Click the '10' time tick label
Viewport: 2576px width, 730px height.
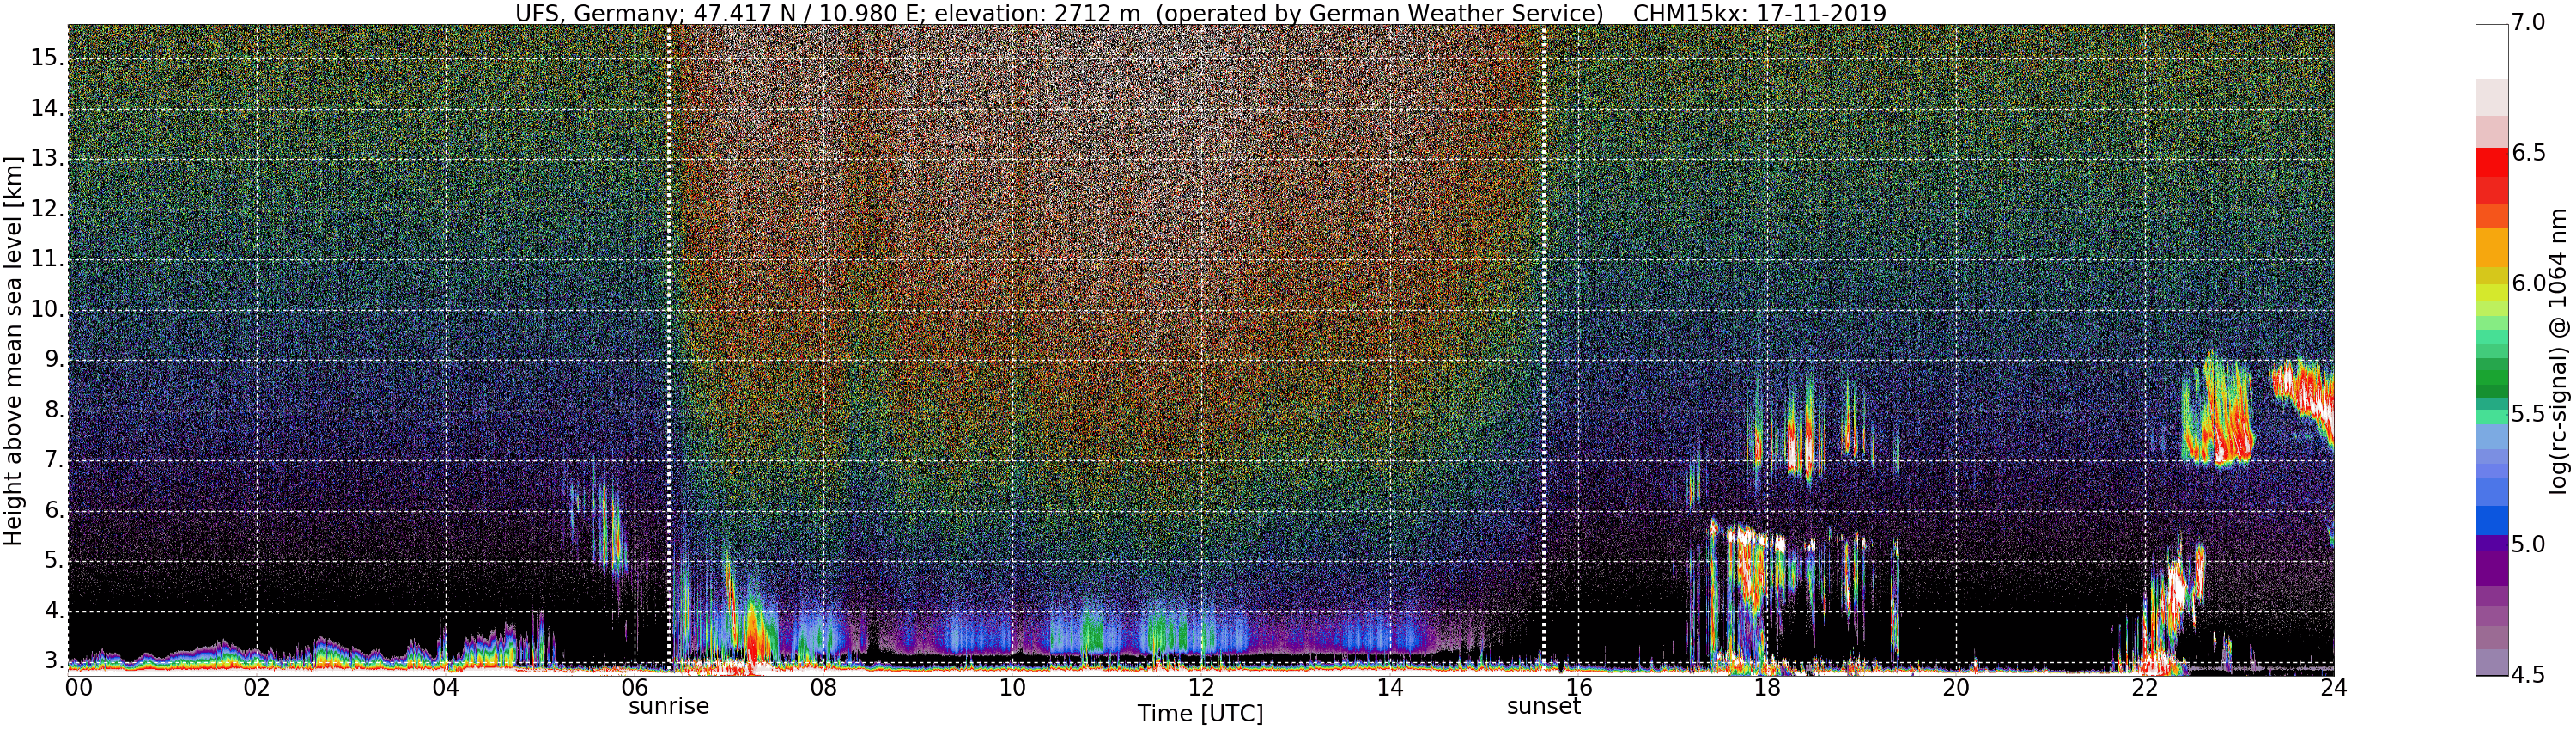[x=1012, y=688]
